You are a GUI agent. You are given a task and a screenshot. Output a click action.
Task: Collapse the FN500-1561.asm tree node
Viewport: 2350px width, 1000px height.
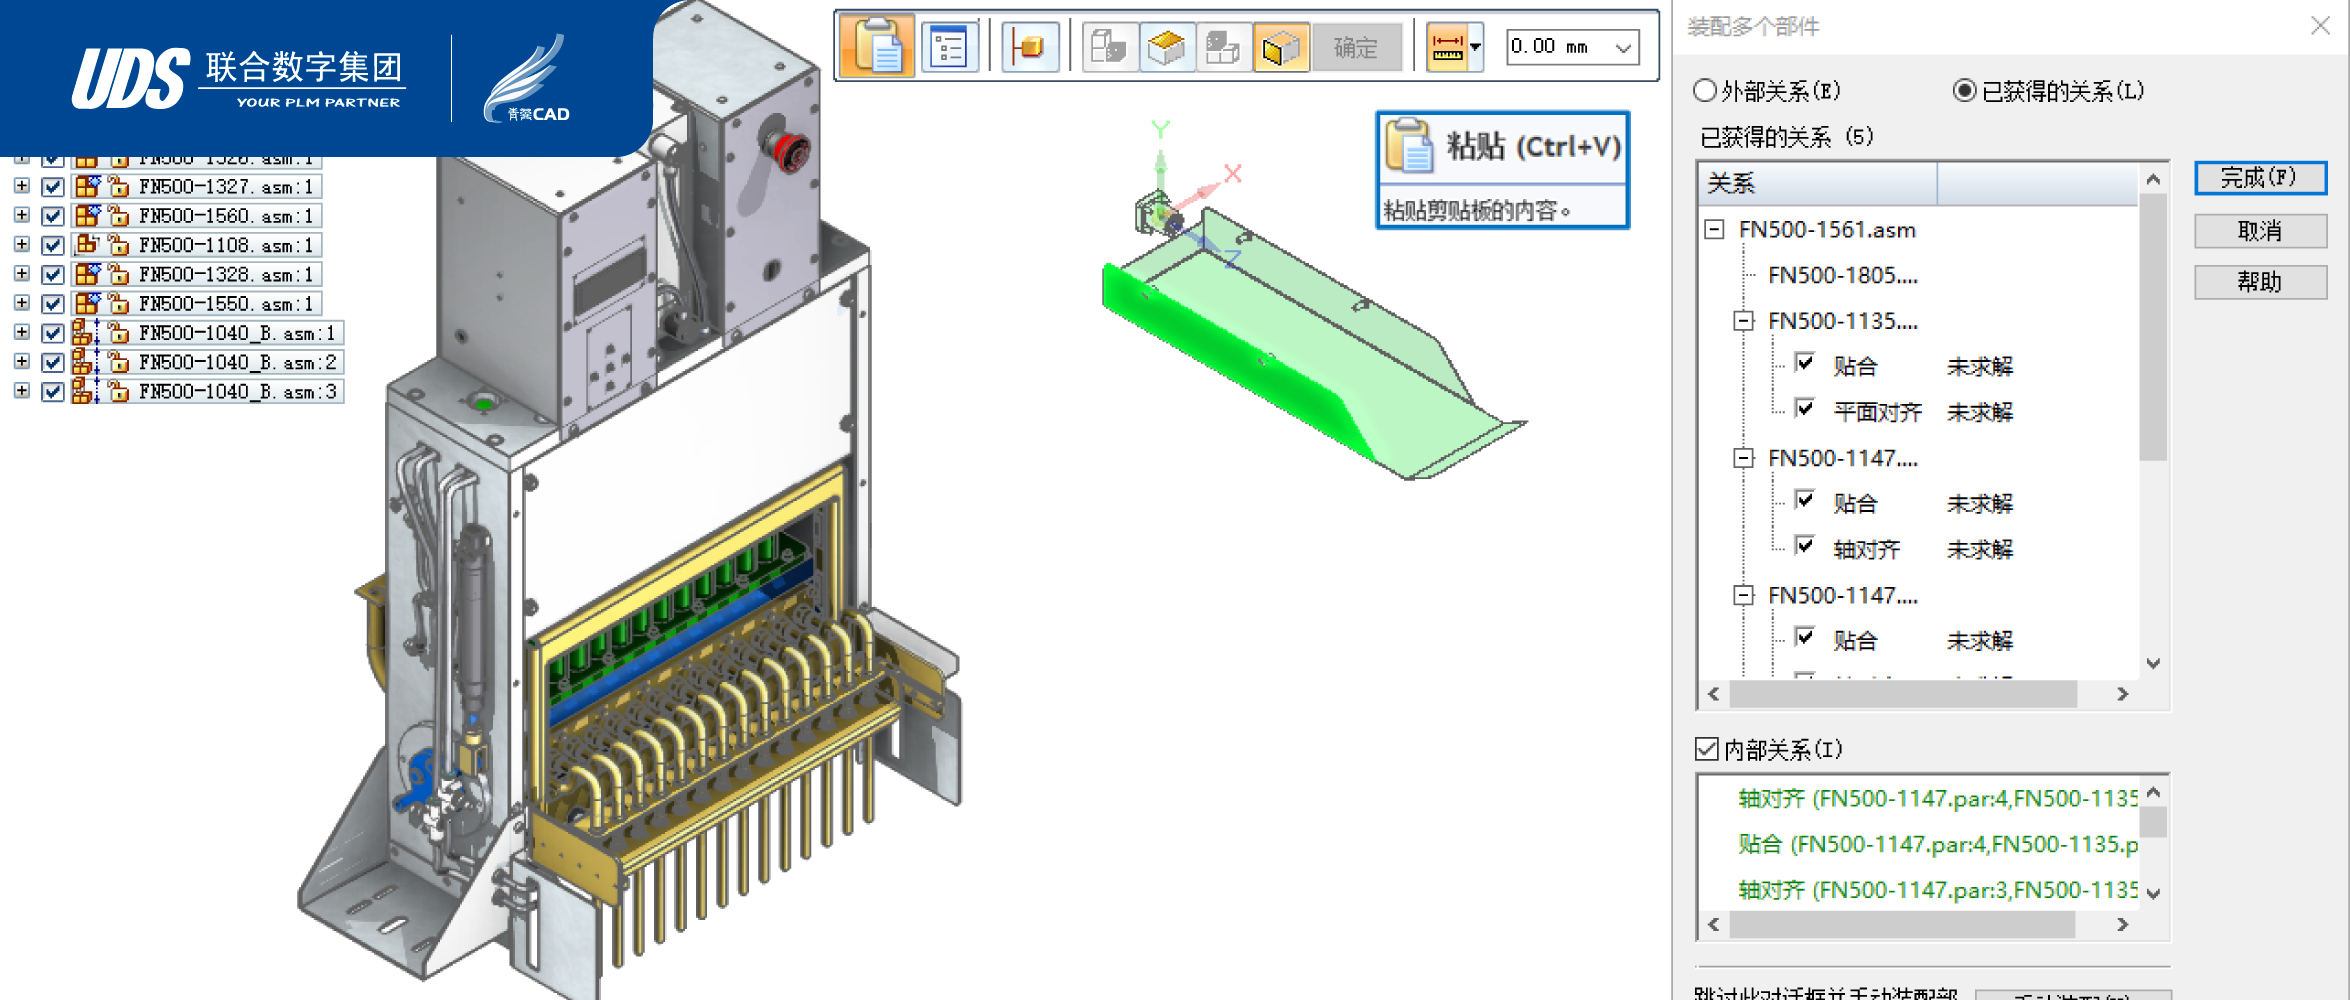1714,230
